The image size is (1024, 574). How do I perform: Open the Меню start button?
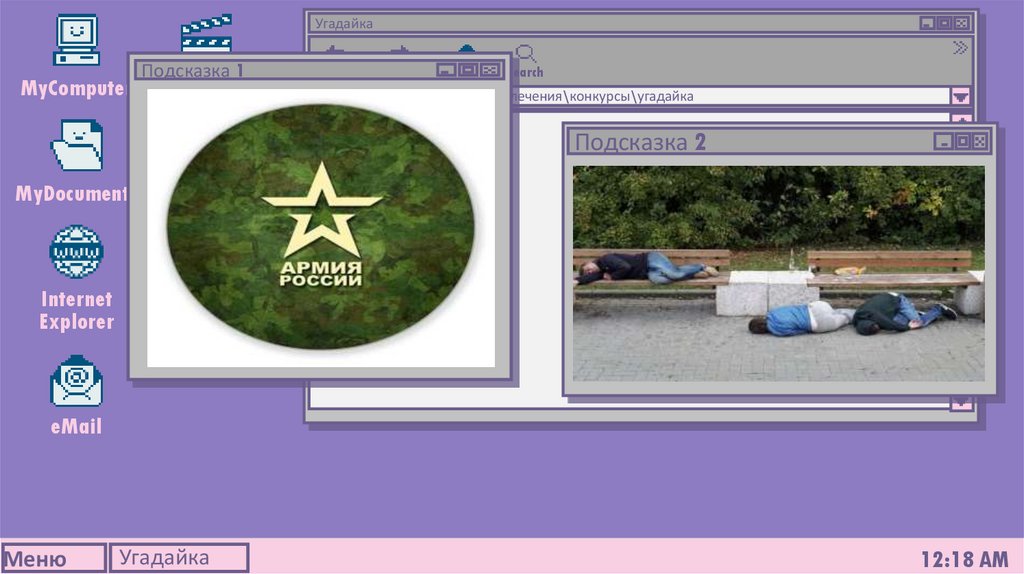tap(53, 558)
